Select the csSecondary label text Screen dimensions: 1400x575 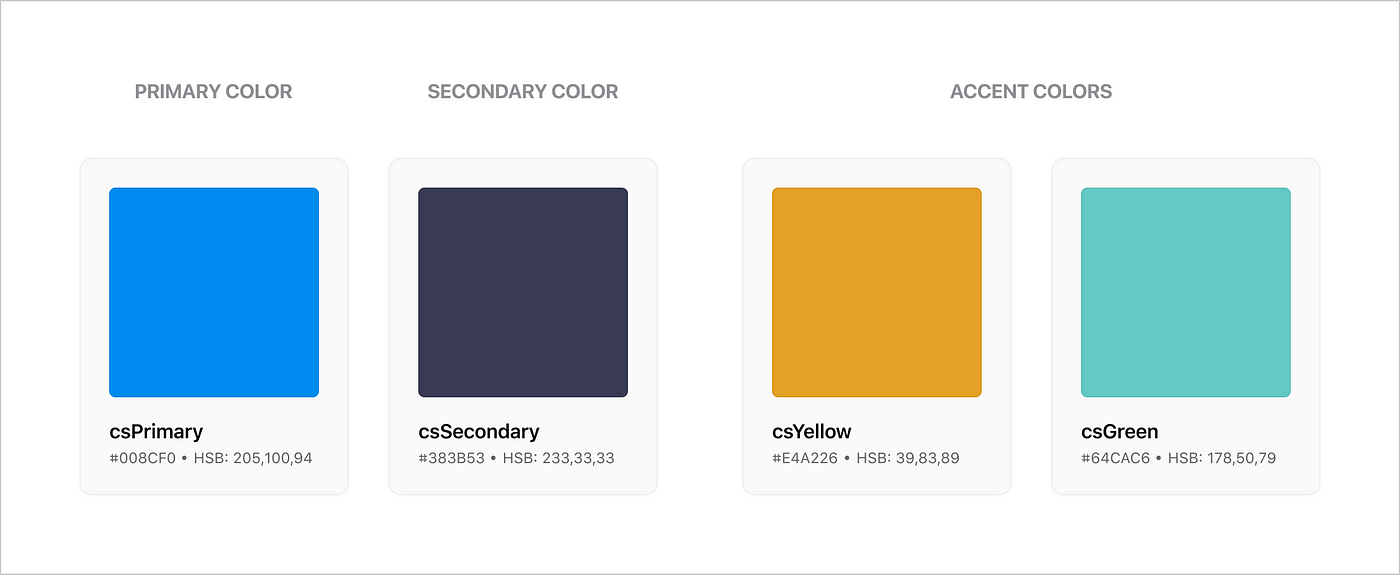point(479,432)
